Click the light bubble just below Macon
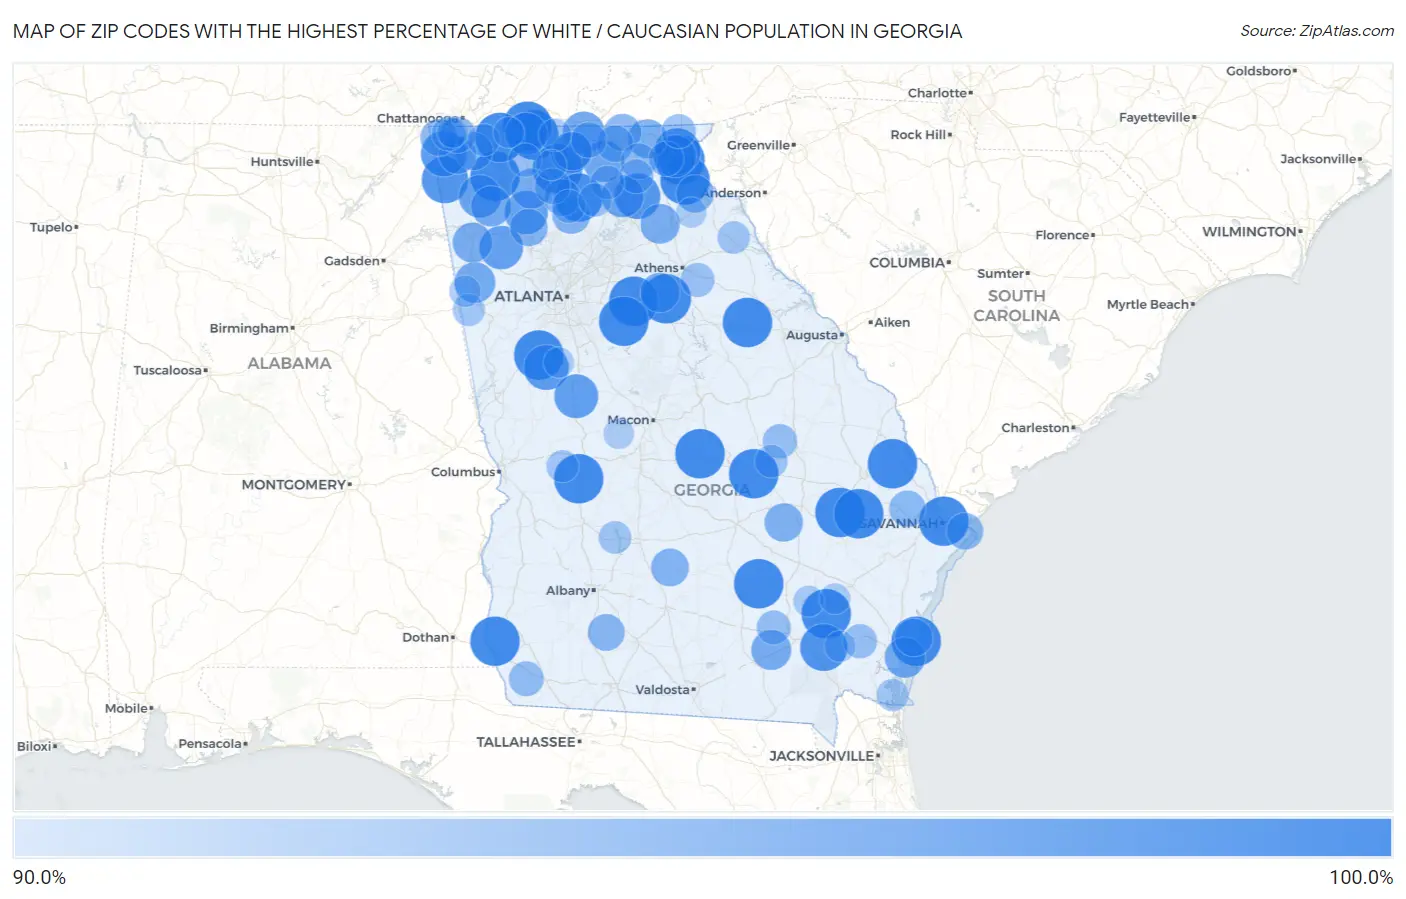Screen dimensions: 1406x899 [x=619, y=433]
